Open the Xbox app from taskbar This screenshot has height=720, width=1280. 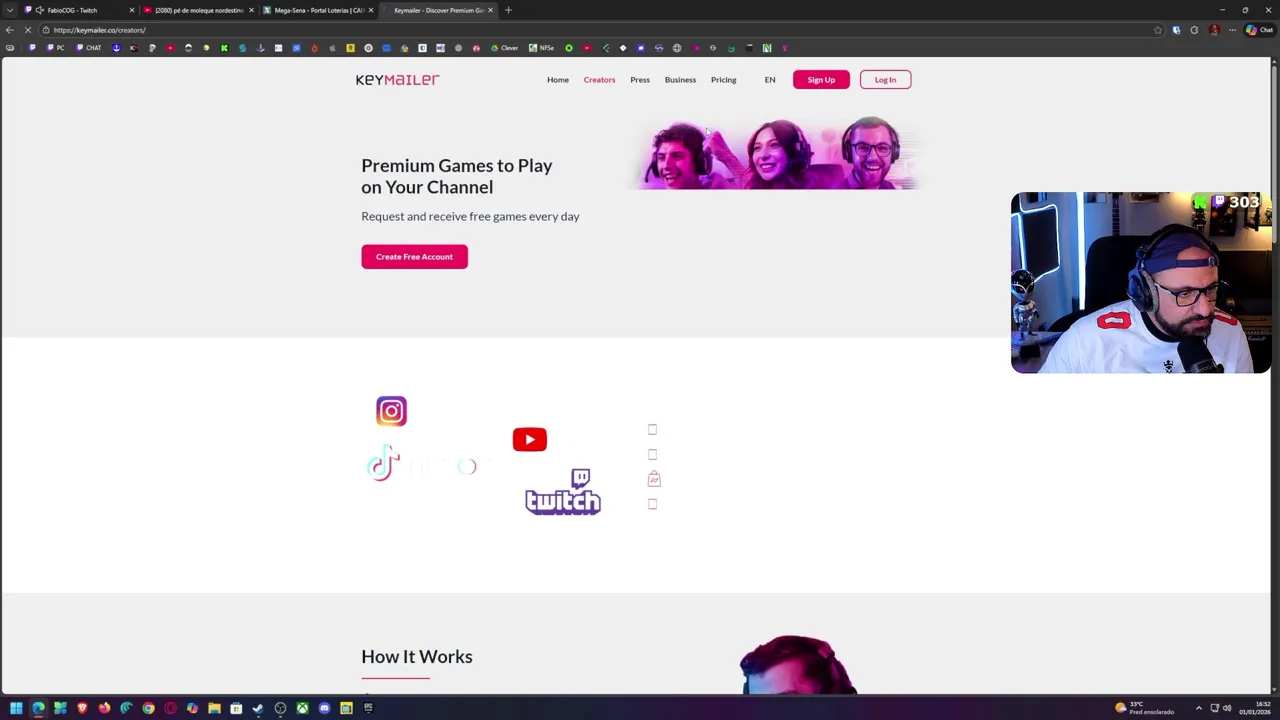pos(302,709)
